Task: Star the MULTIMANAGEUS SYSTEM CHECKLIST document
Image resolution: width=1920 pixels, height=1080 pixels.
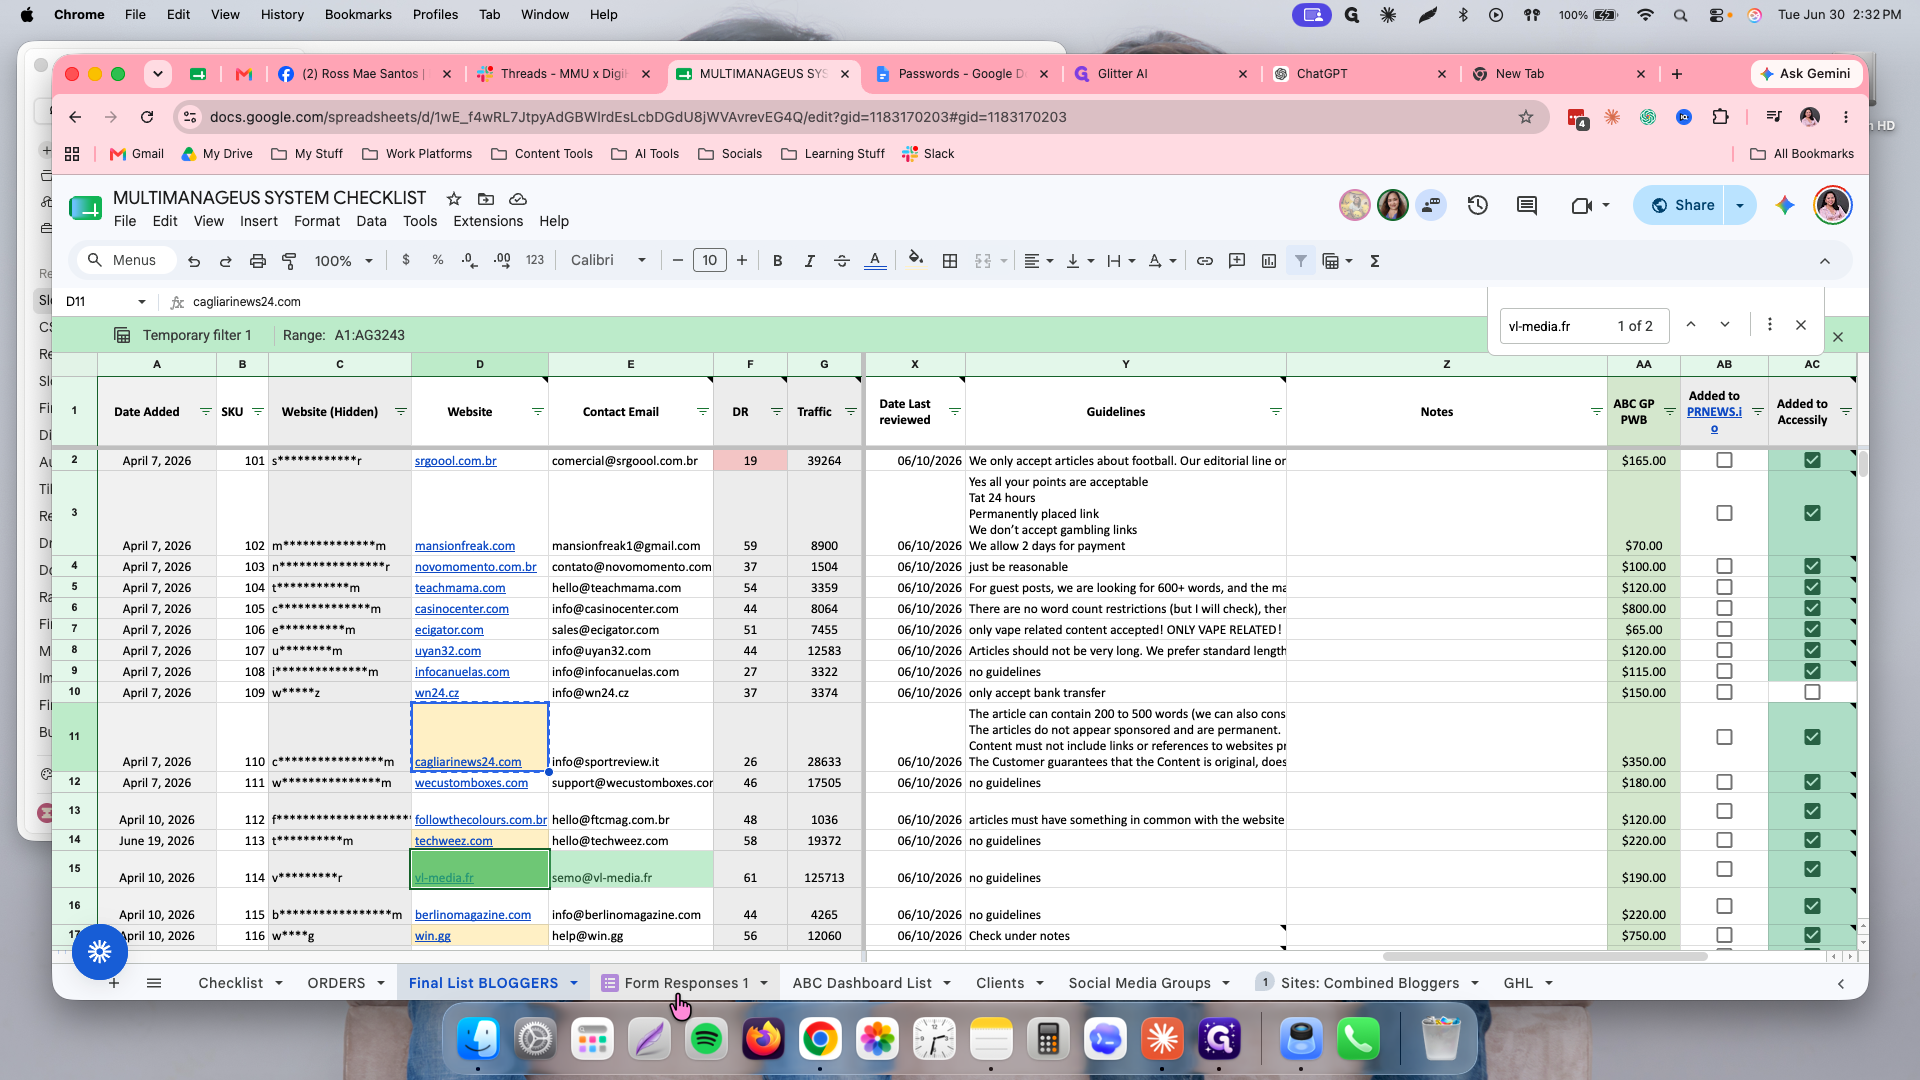Action: point(454,199)
